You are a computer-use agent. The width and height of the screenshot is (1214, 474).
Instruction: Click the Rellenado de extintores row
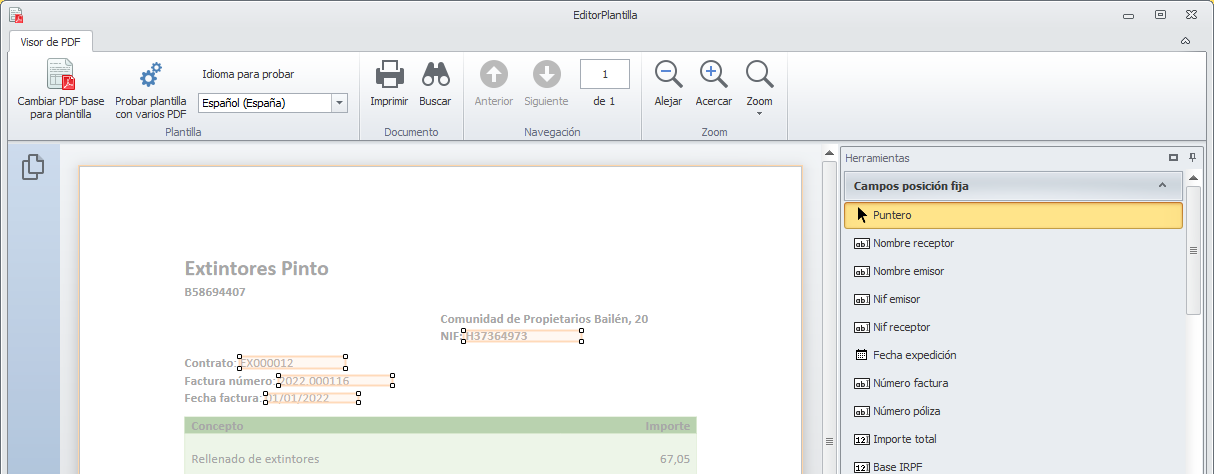click(255, 459)
